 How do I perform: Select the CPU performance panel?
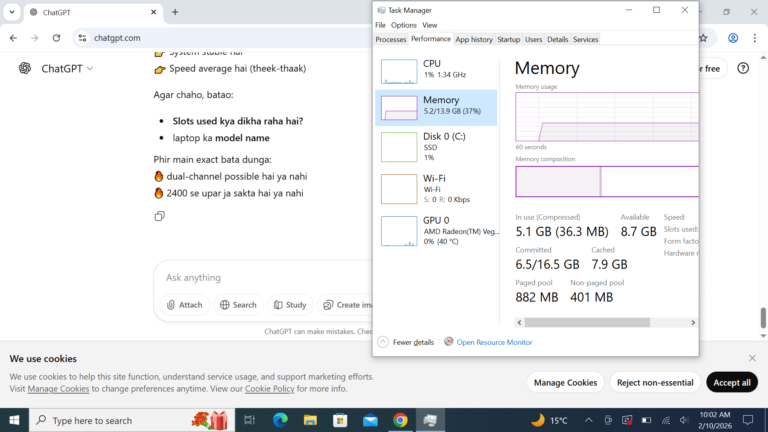click(436, 71)
